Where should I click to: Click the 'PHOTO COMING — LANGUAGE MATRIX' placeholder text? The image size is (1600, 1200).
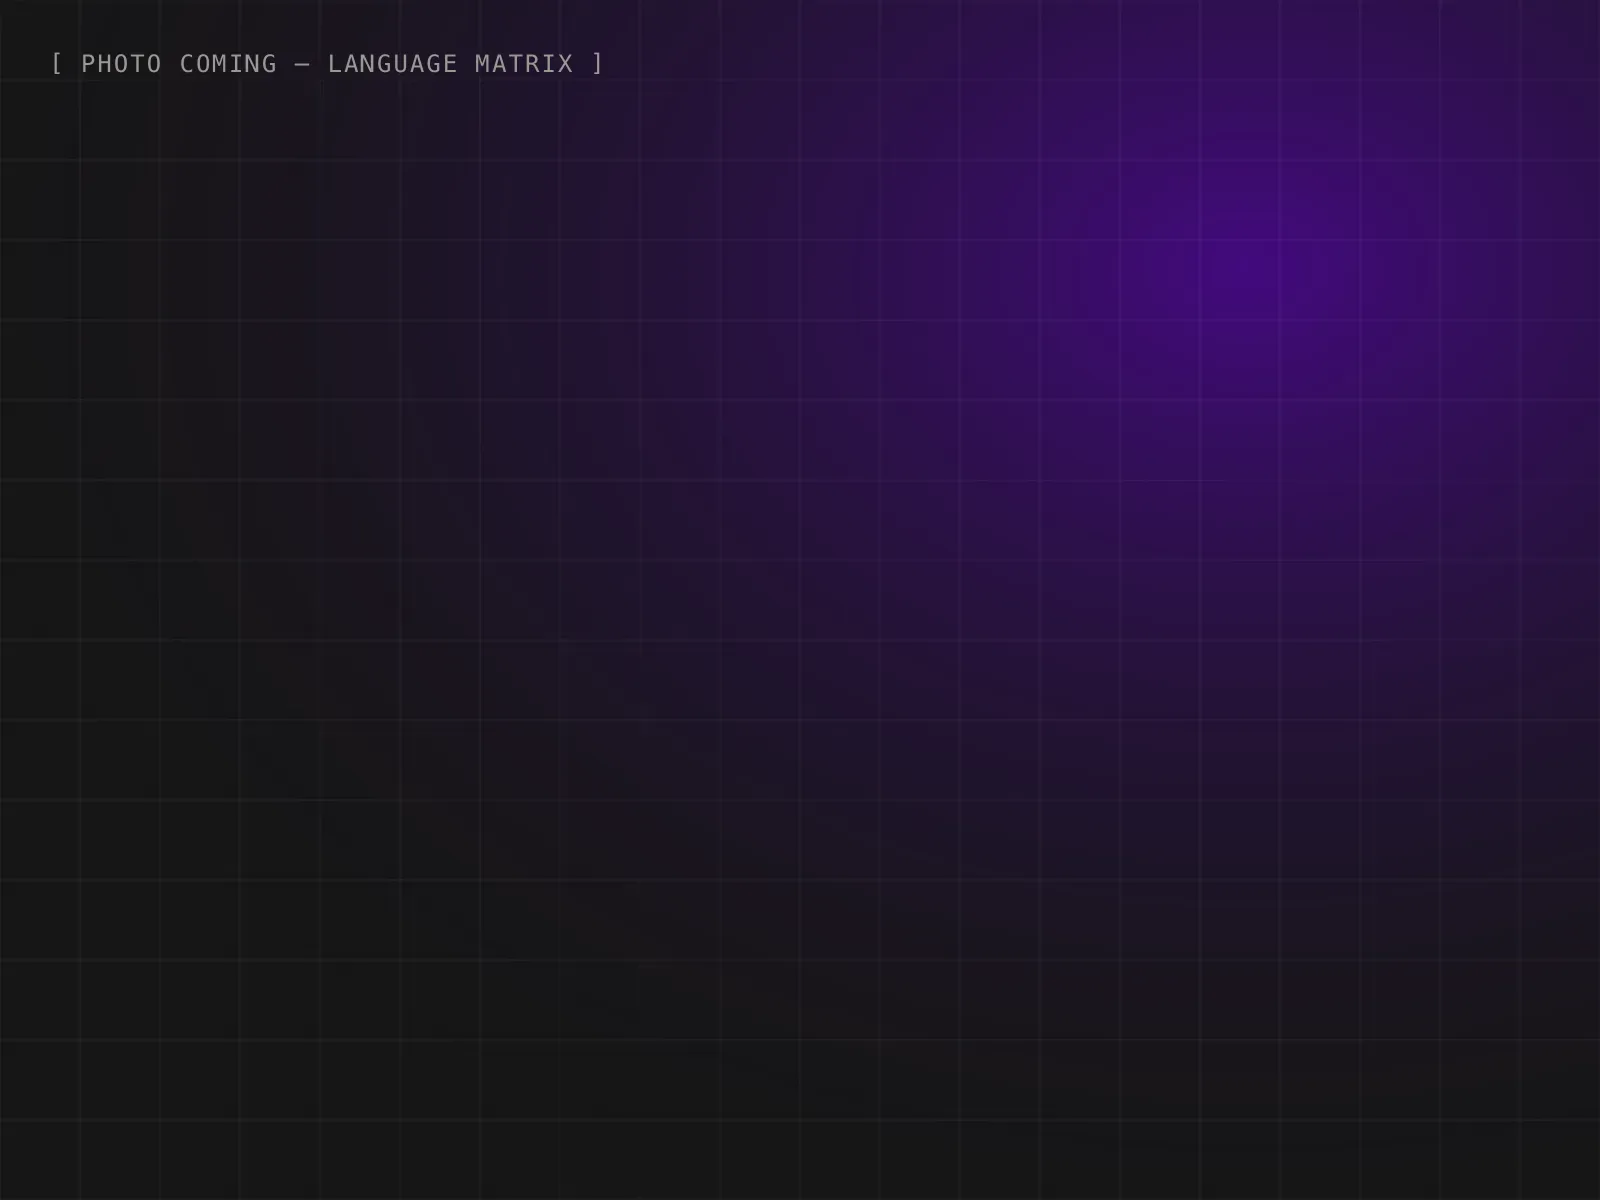(x=327, y=64)
